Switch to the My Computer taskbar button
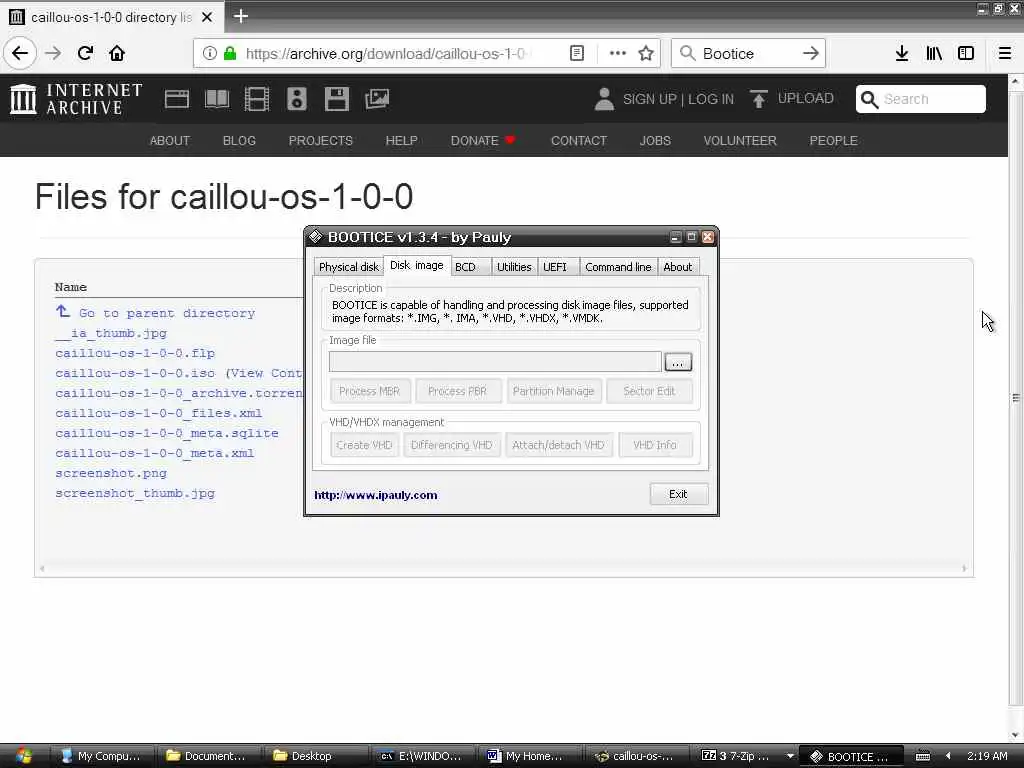The width and height of the screenshot is (1024, 768). pos(103,756)
